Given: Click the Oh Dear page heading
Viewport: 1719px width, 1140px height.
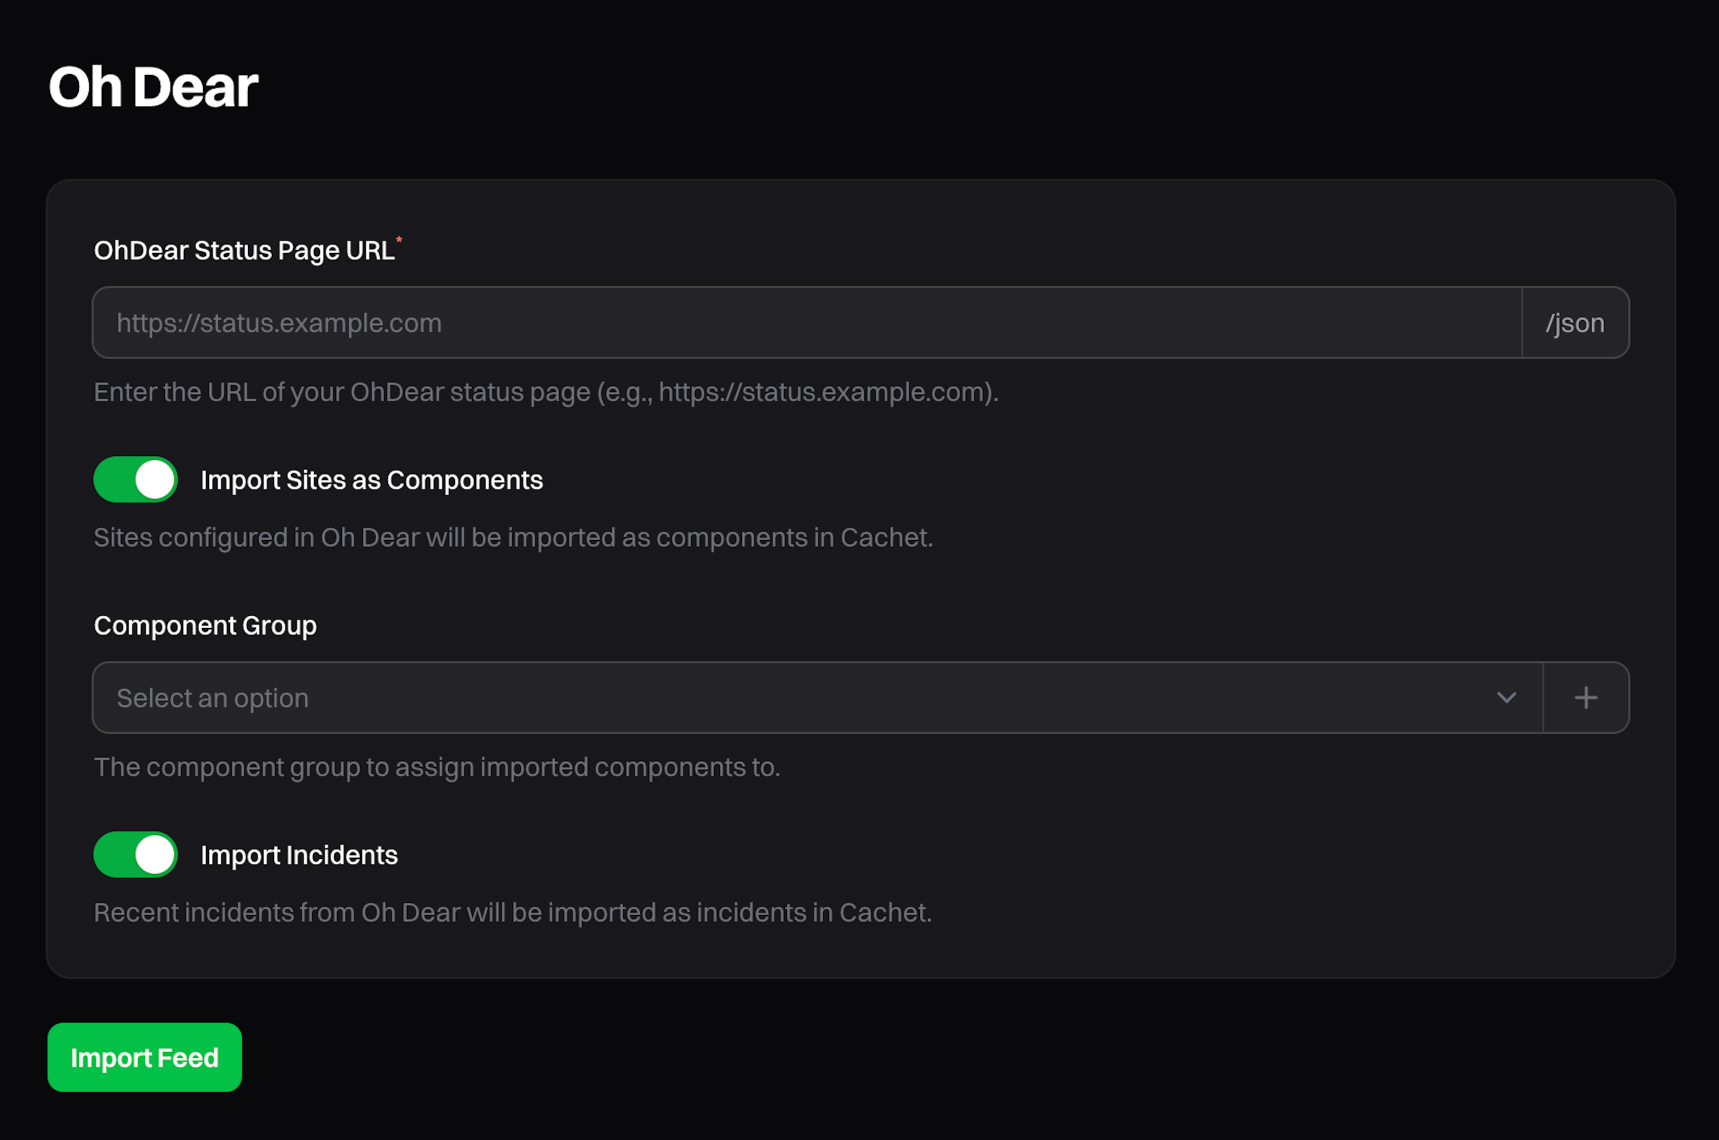Looking at the screenshot, I should 153,87.
